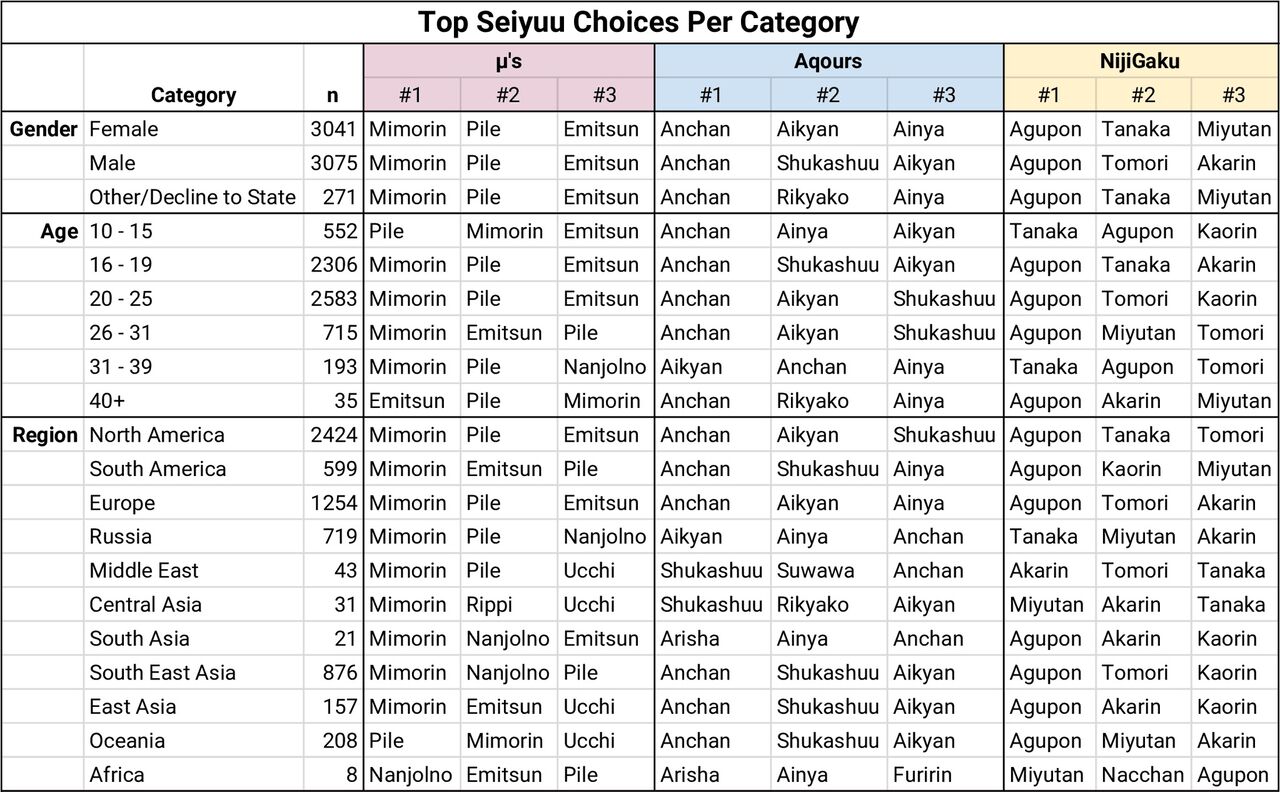The width and height of the screenshot is (1280, 792).
Task: Select the 3075 count for Male
Action: click(x=333, y=163)
